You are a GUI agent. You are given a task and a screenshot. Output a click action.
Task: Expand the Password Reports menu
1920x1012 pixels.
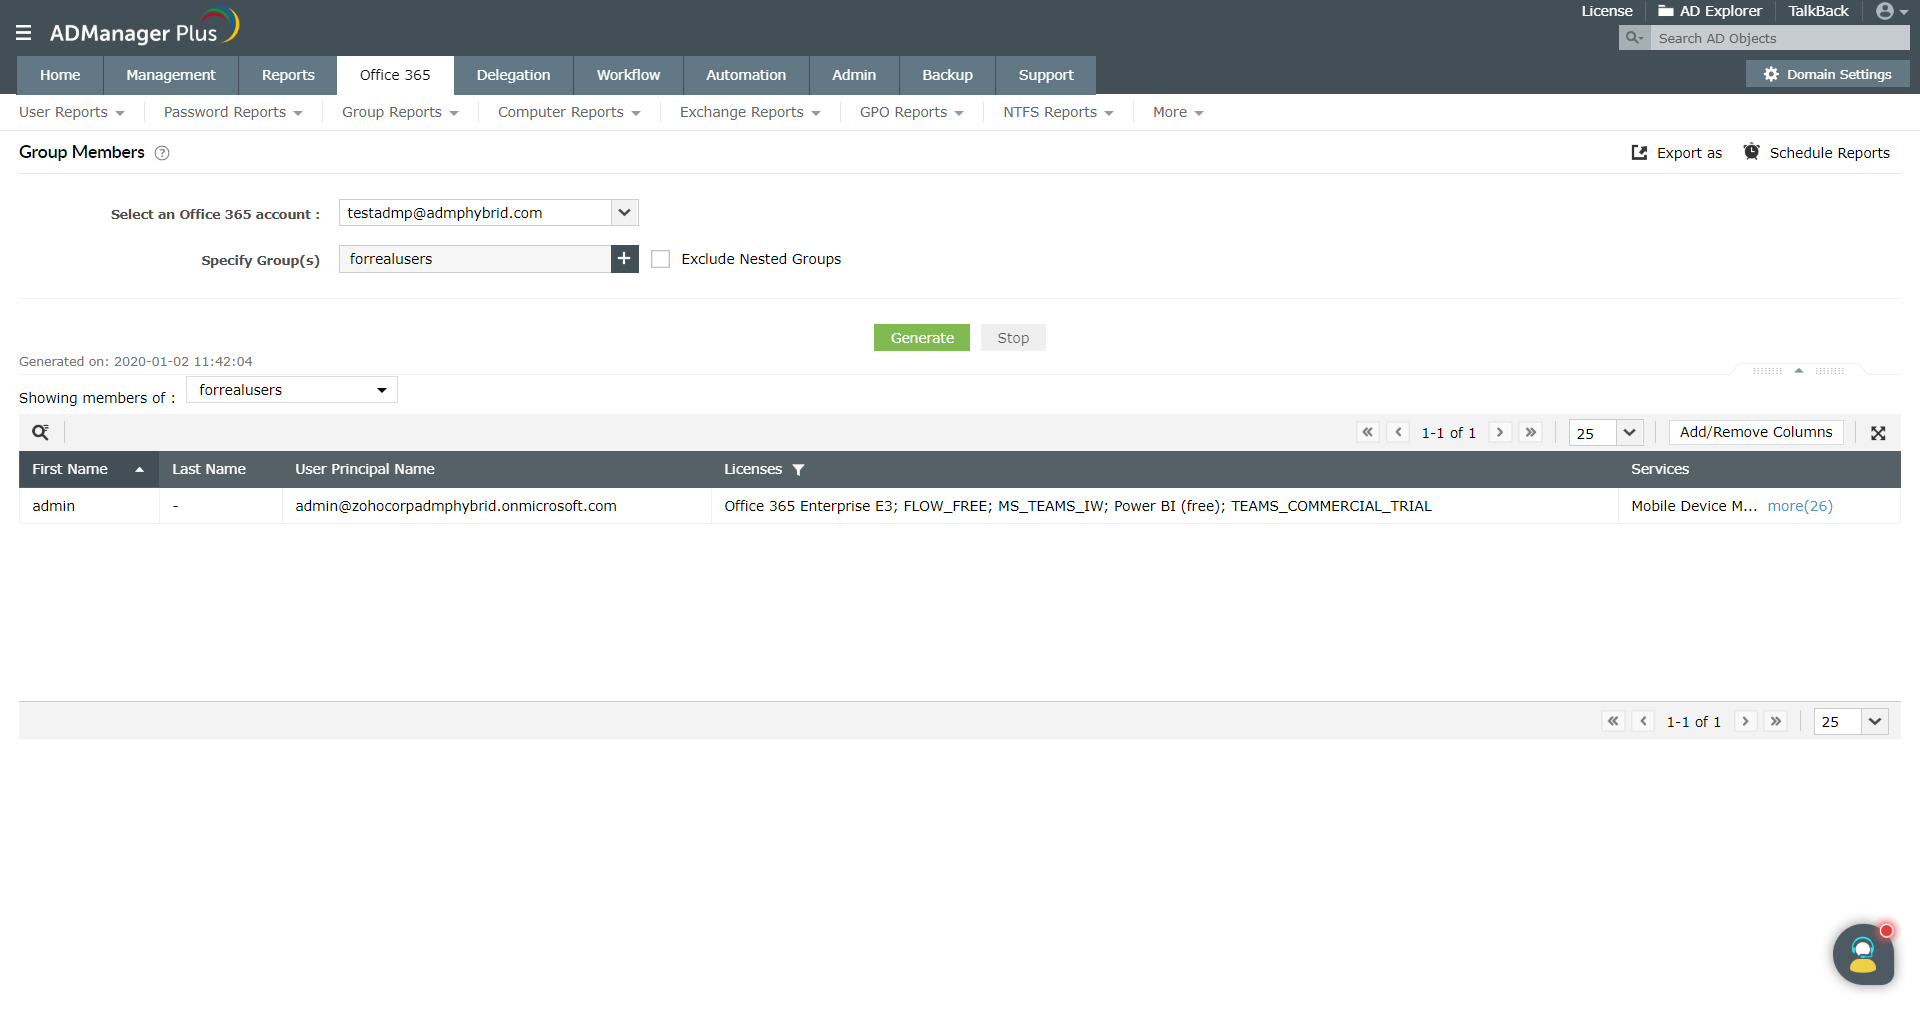[x=233, y=112]
